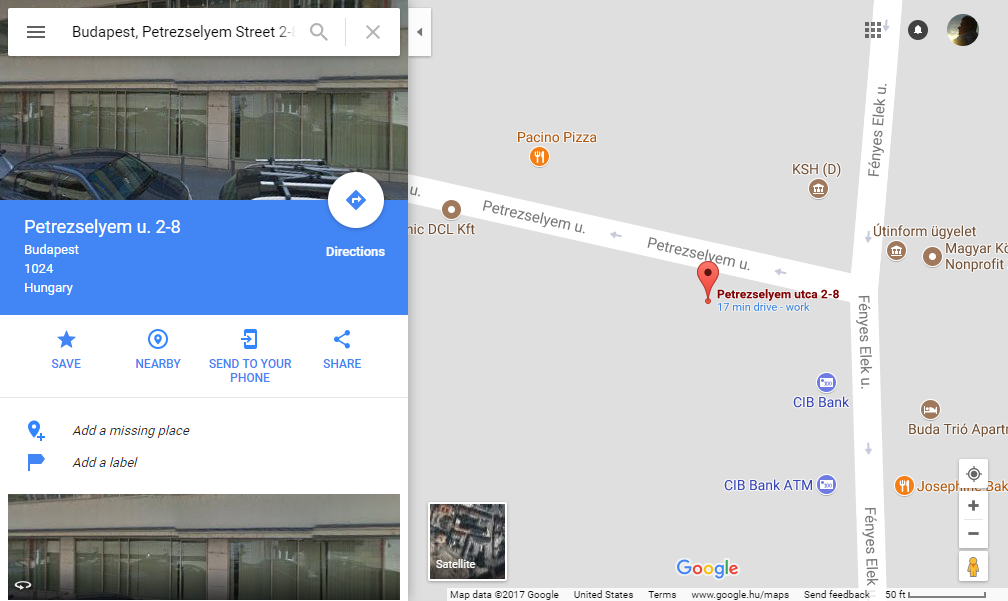Clear the search box with the X
Image resolution: width=1008 pixels, height=601 pixels.
click(373, 31)
